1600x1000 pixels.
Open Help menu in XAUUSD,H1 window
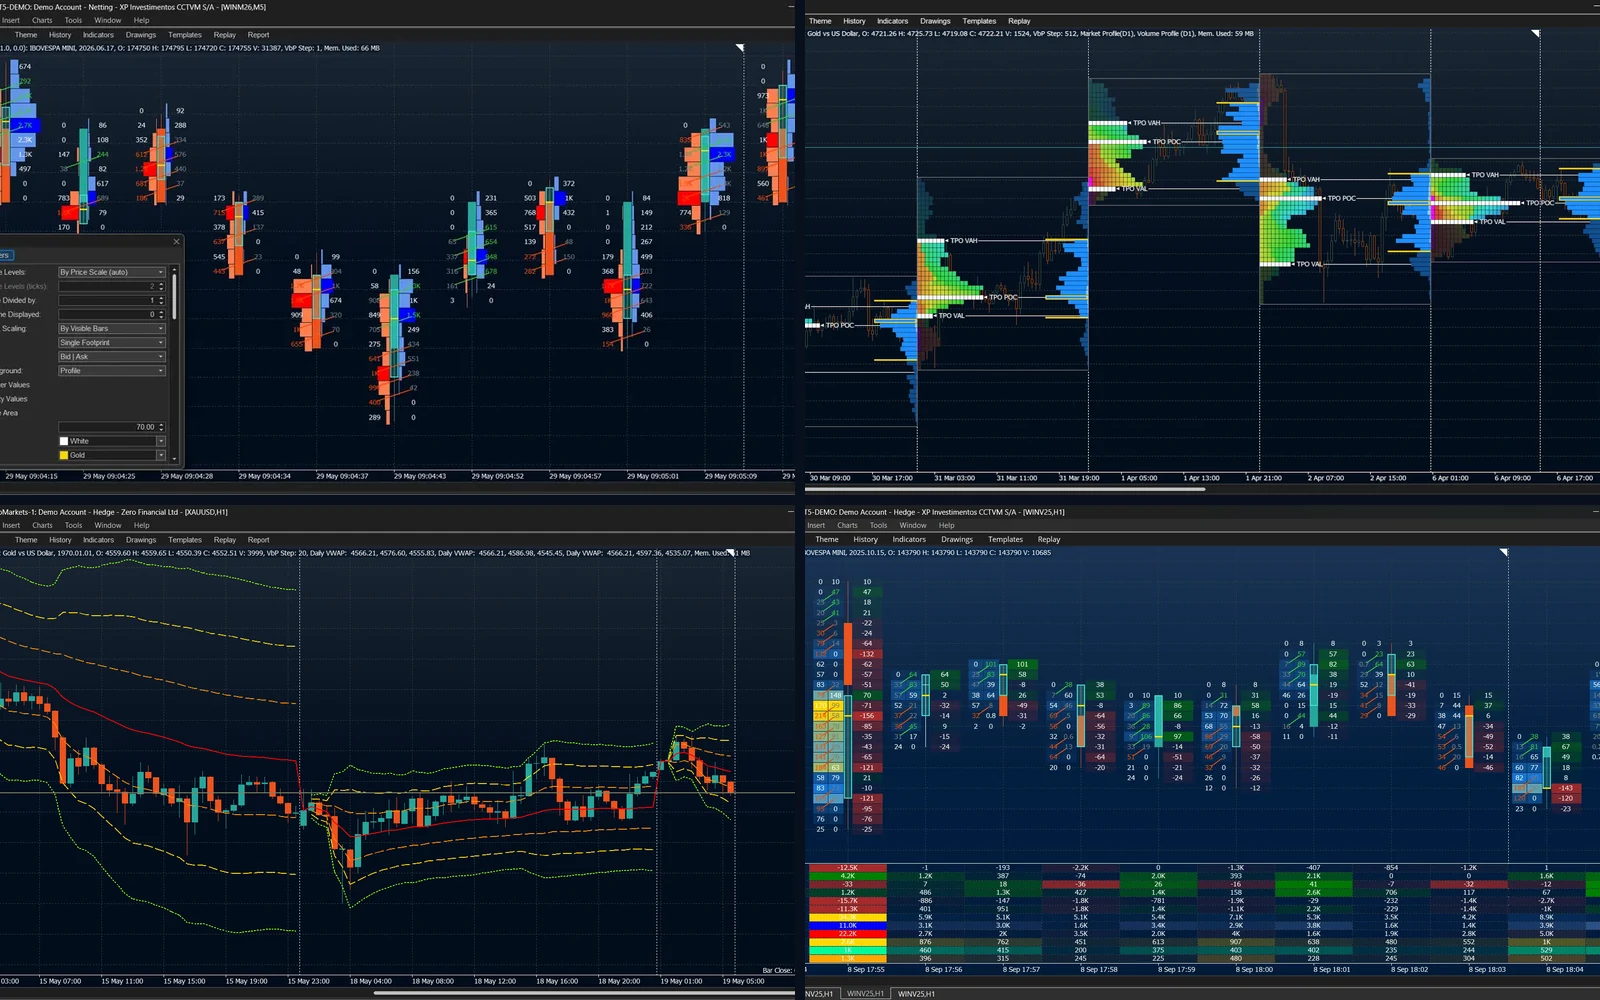tap(142, 525)
